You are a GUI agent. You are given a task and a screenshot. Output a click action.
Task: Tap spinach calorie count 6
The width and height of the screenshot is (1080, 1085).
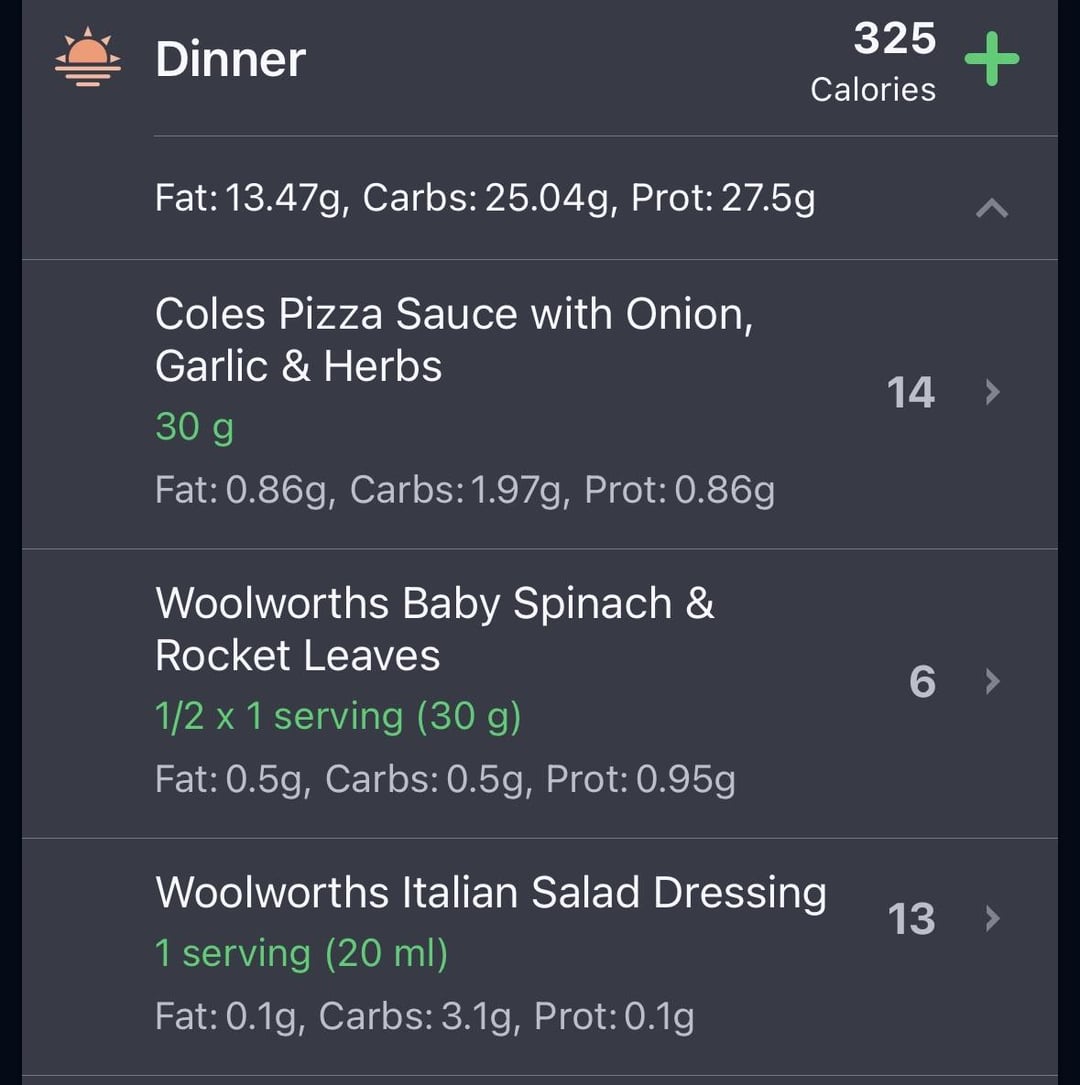pyautogui.click(x=922, y=682)
